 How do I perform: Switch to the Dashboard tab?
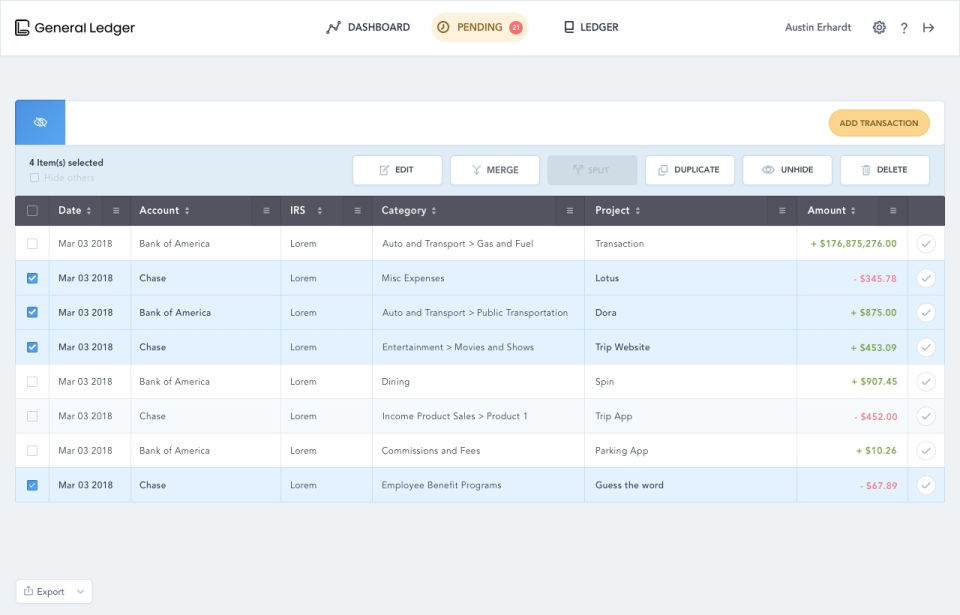pyautogui.click(x=368, y=28)
